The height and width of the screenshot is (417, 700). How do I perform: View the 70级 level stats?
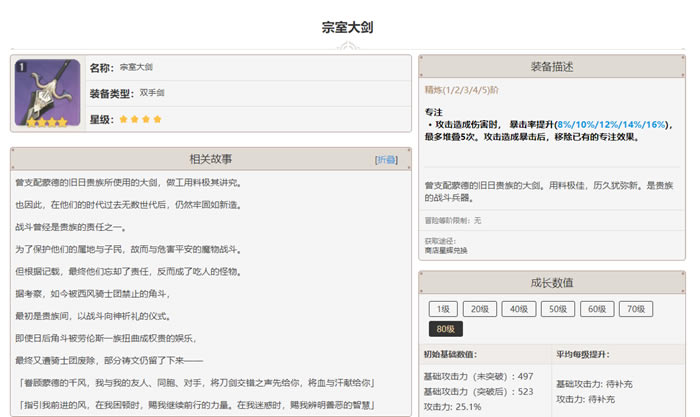tap(636, 309)
